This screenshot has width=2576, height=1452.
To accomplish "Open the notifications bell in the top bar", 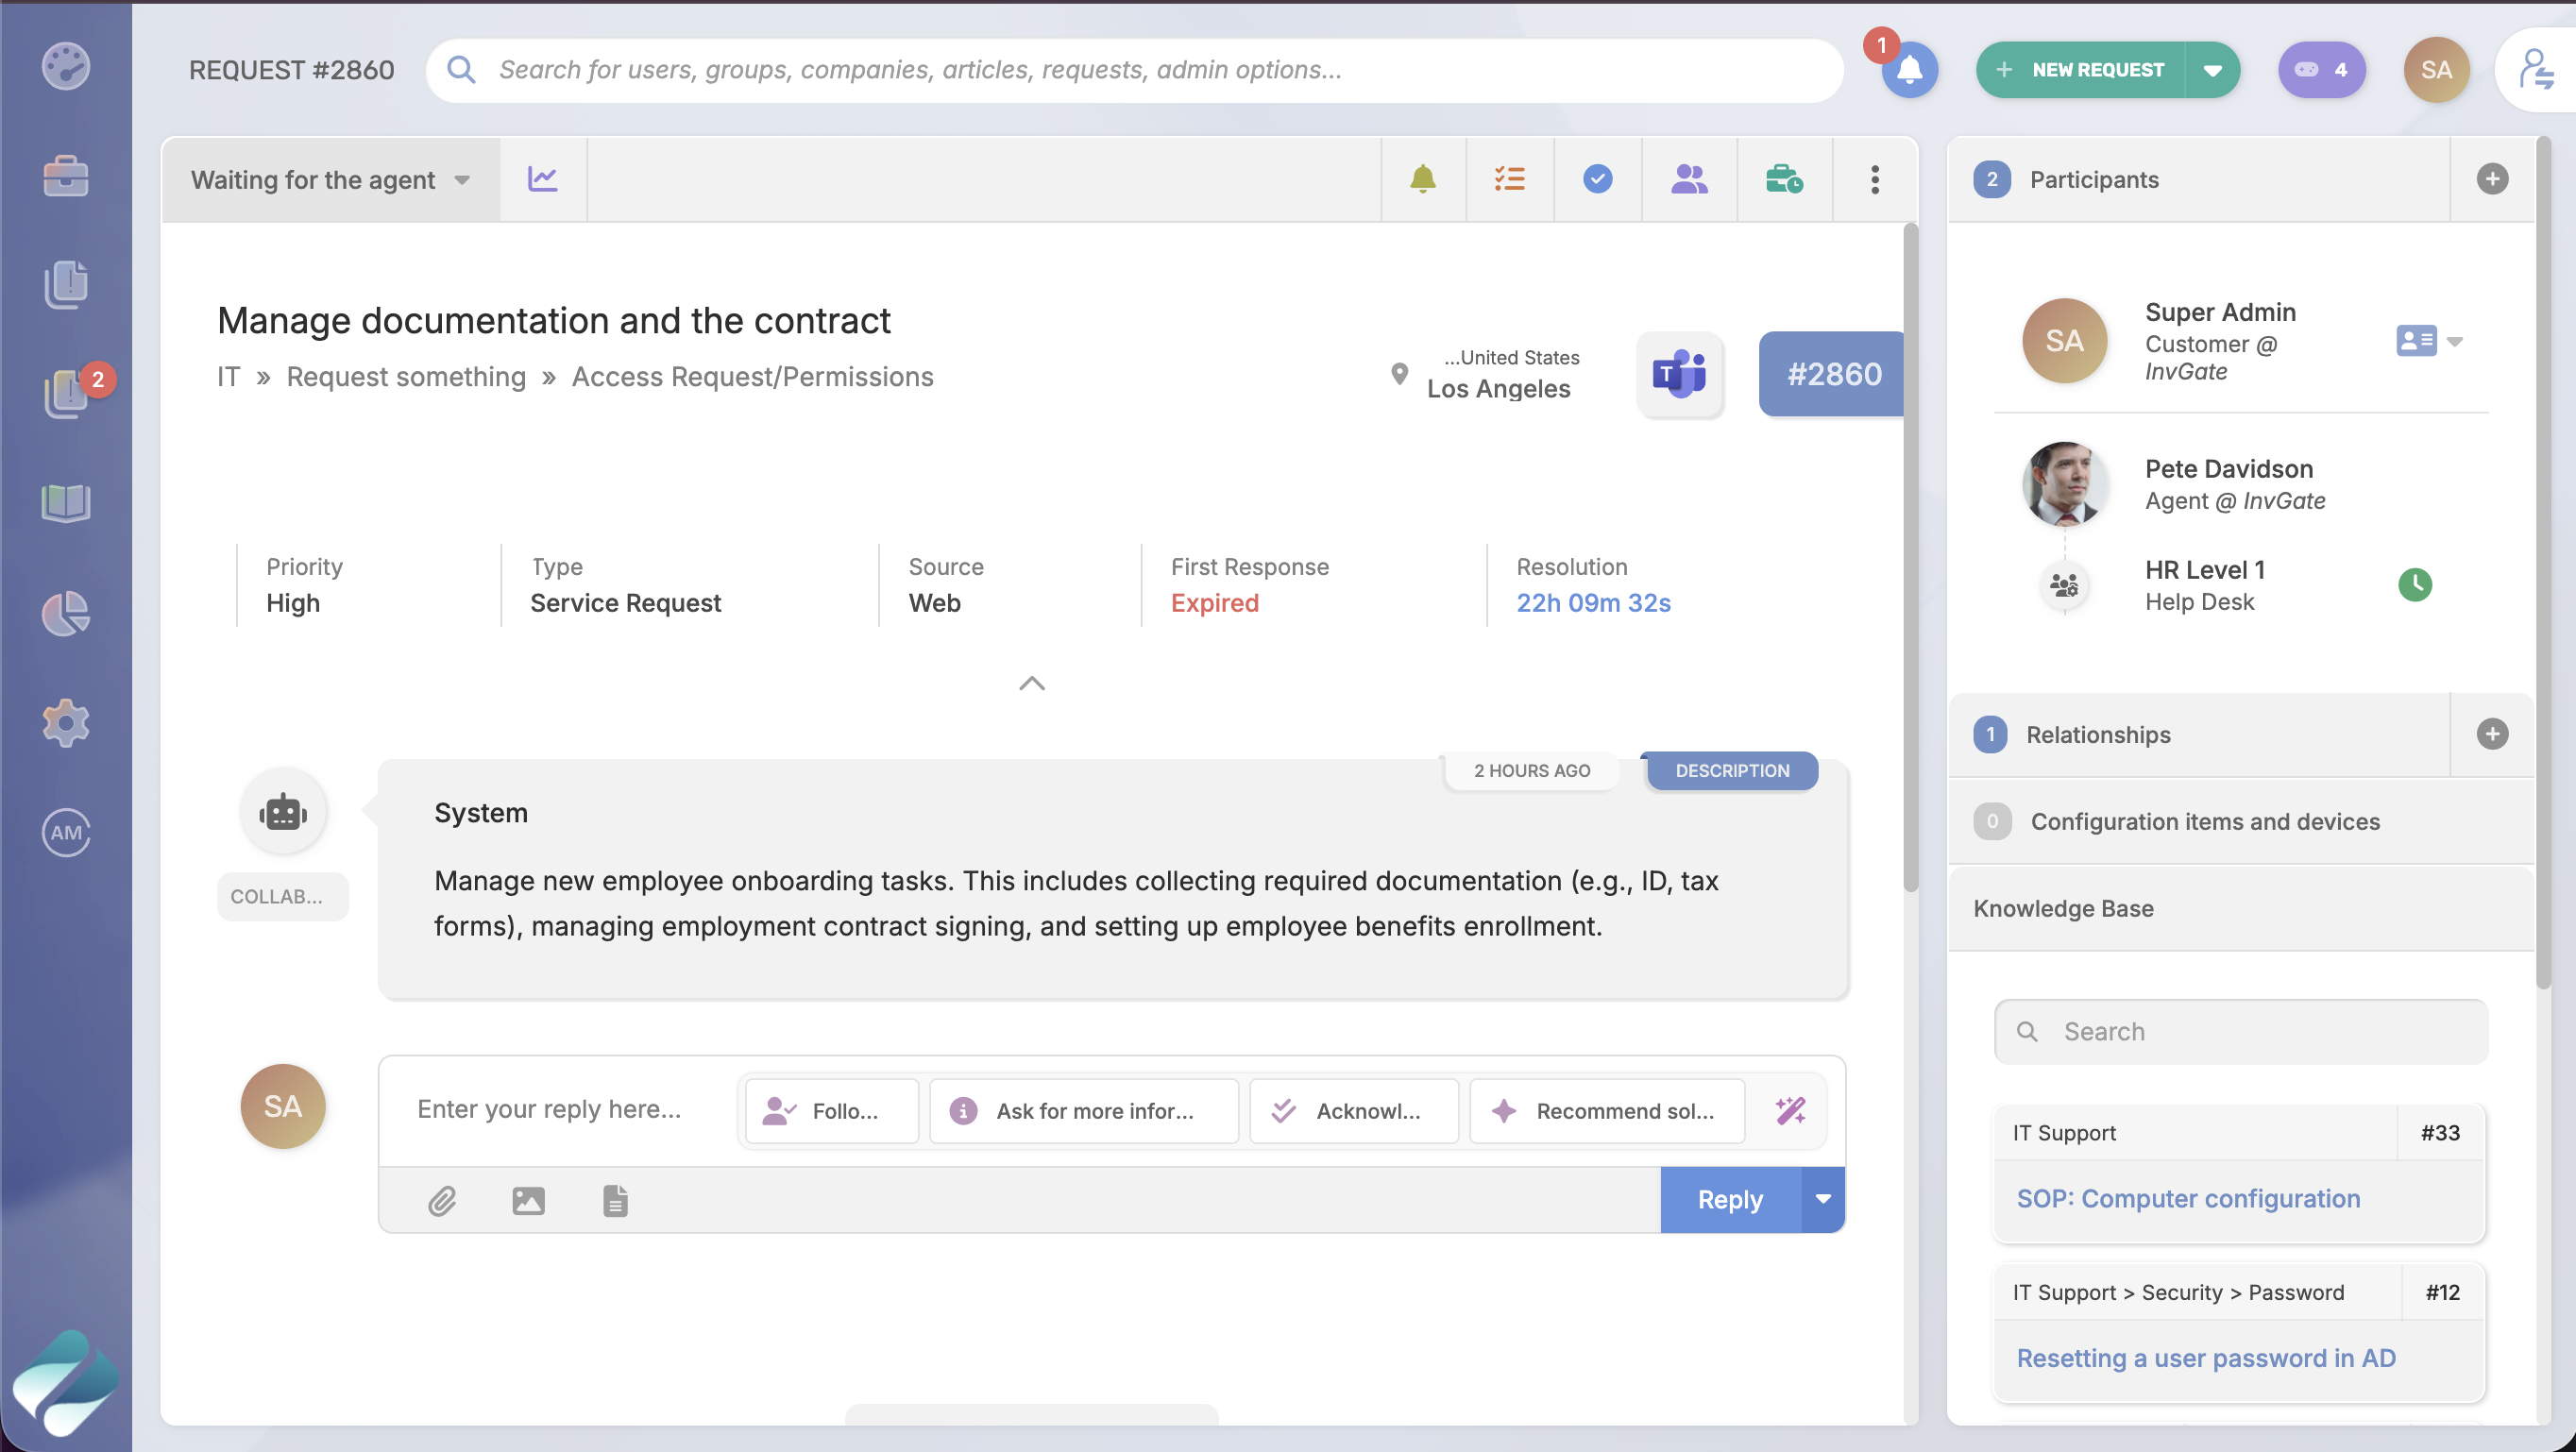I will coord(1908,70).
